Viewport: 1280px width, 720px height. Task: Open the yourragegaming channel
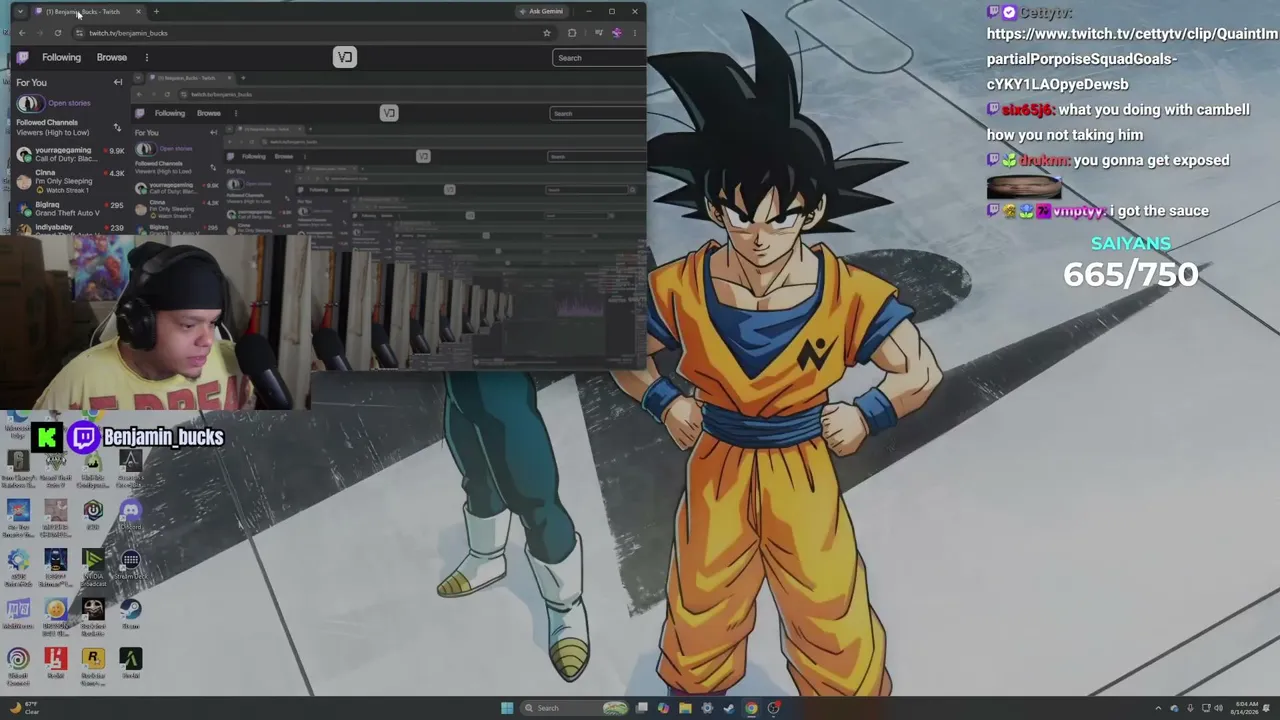(69, 154)
